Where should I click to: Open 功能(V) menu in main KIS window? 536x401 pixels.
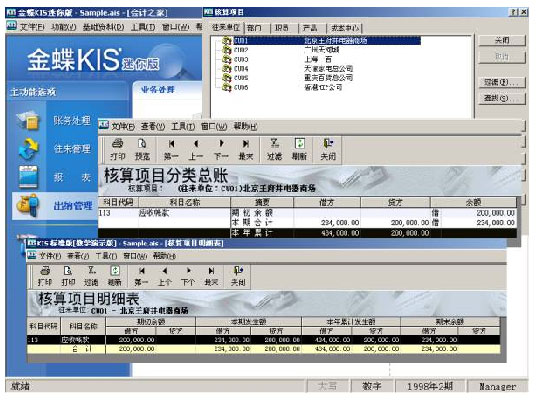[64, 27]
